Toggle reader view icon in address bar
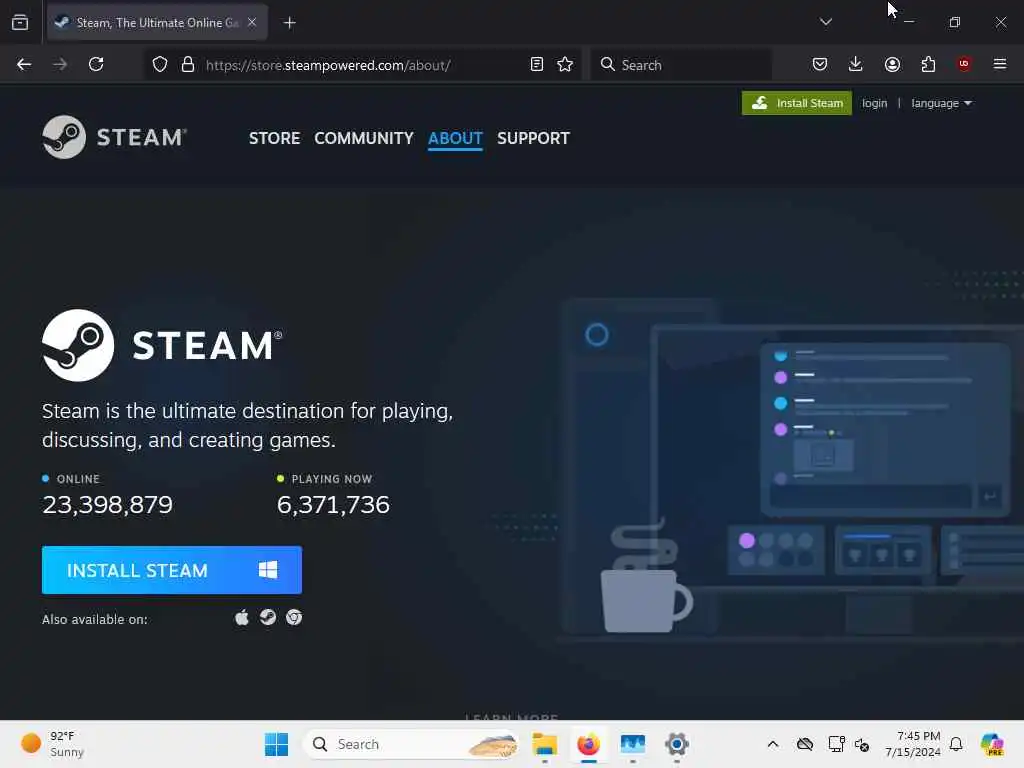Screen dimensions: 1024x768 (536, 65)
